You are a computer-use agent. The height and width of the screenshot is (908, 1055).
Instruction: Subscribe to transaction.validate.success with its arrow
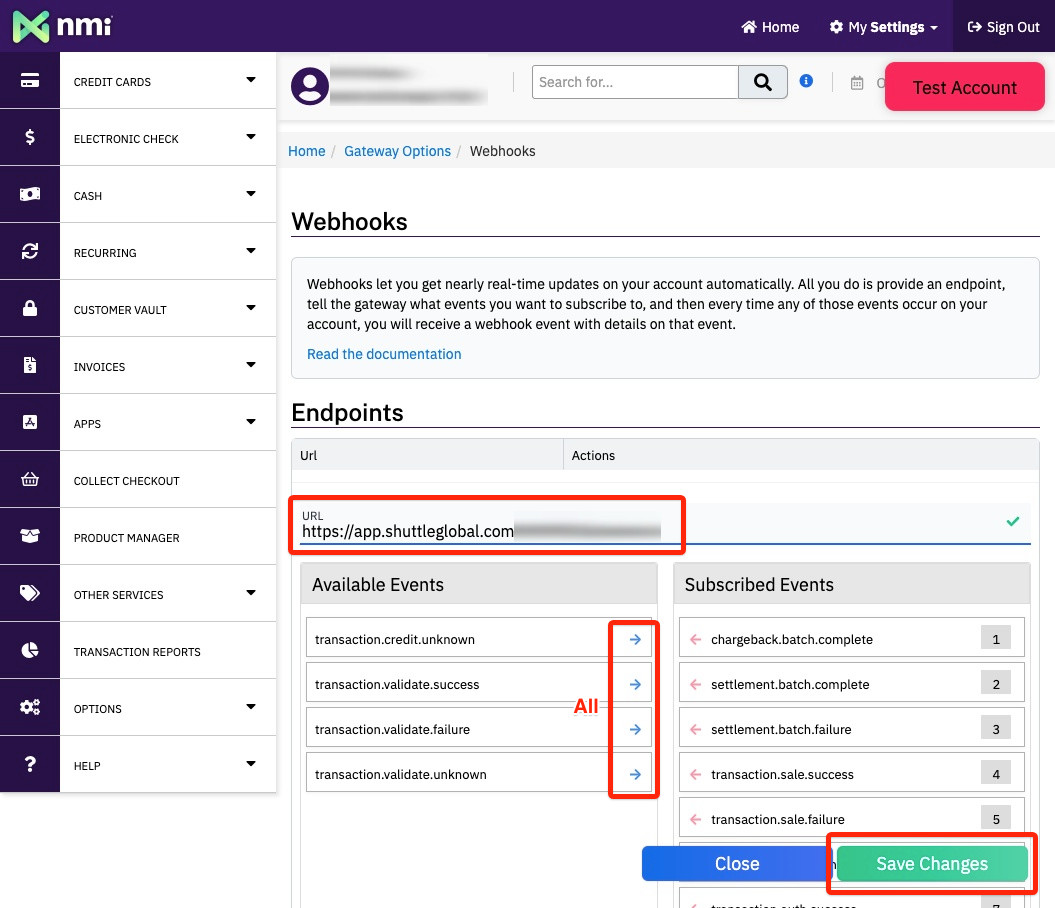(634, 685)
